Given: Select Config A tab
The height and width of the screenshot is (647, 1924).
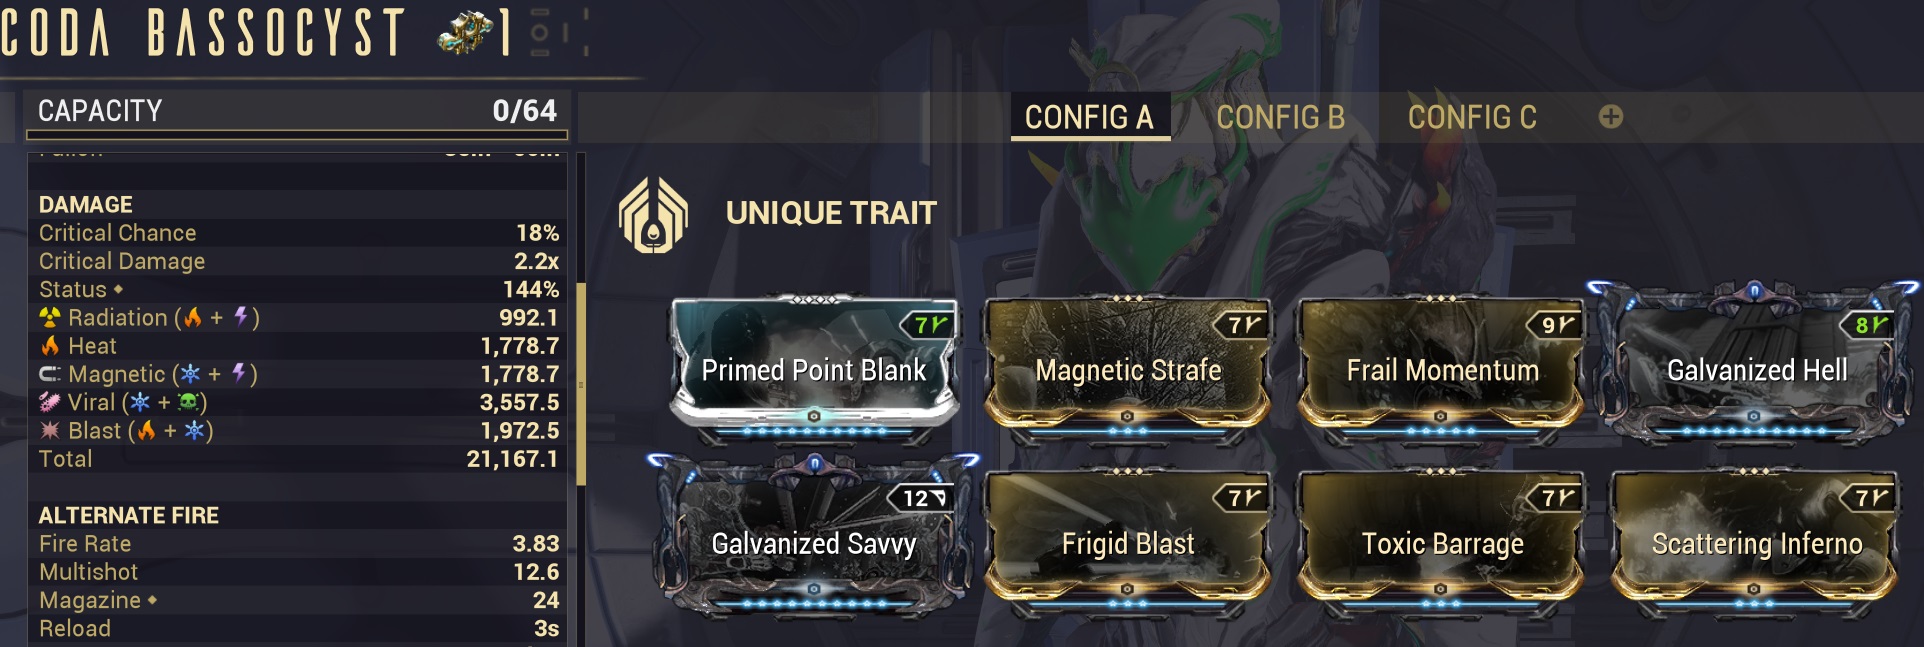Looking at the screenshot, I should (1089, 117).
